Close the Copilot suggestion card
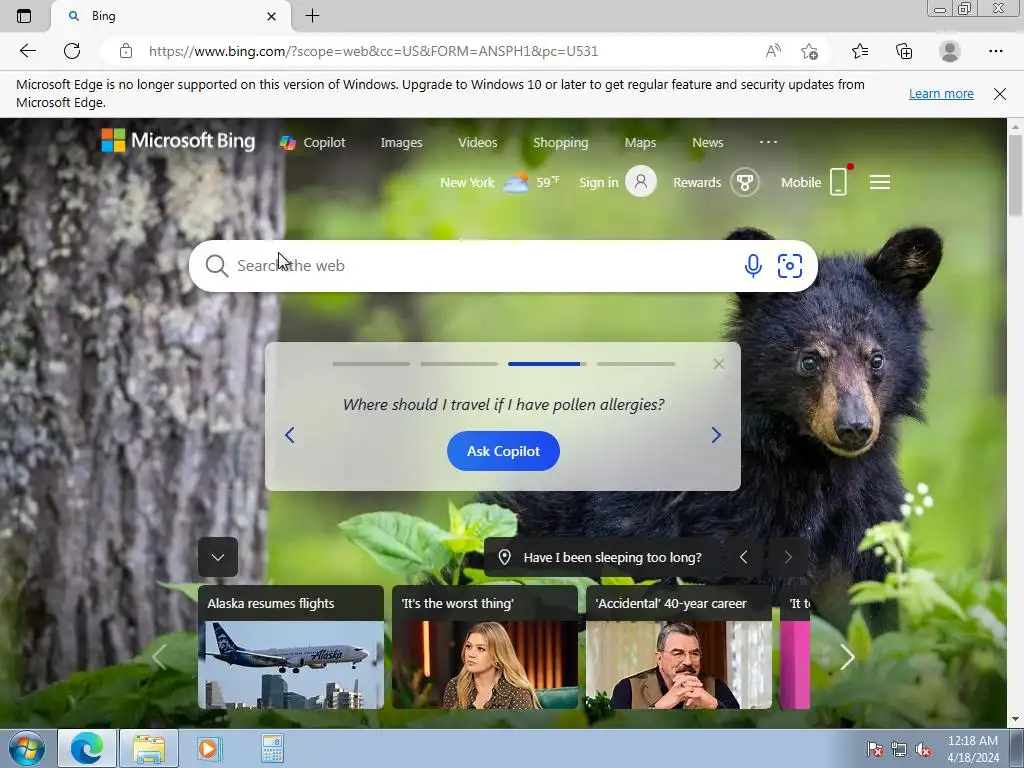 (x=718, y=364)
